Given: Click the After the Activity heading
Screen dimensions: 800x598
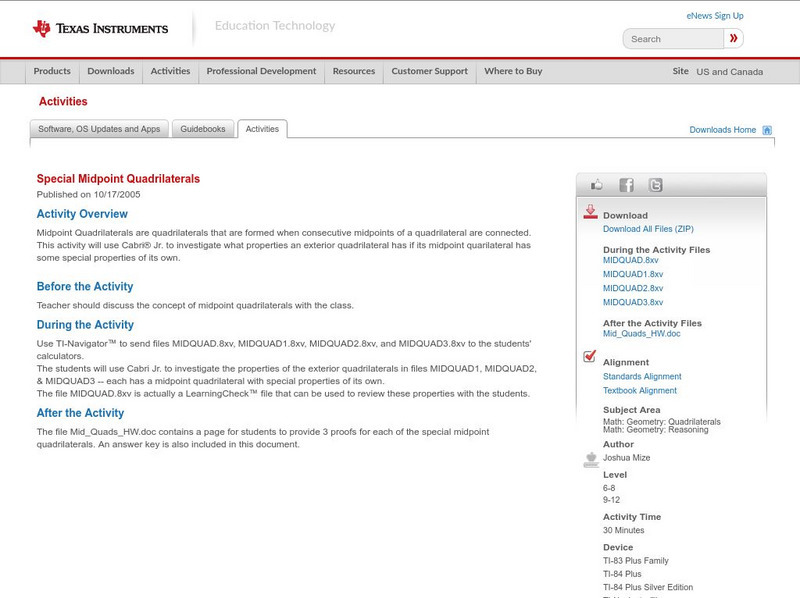Looking at the screenshot, I should coord(80,413).
